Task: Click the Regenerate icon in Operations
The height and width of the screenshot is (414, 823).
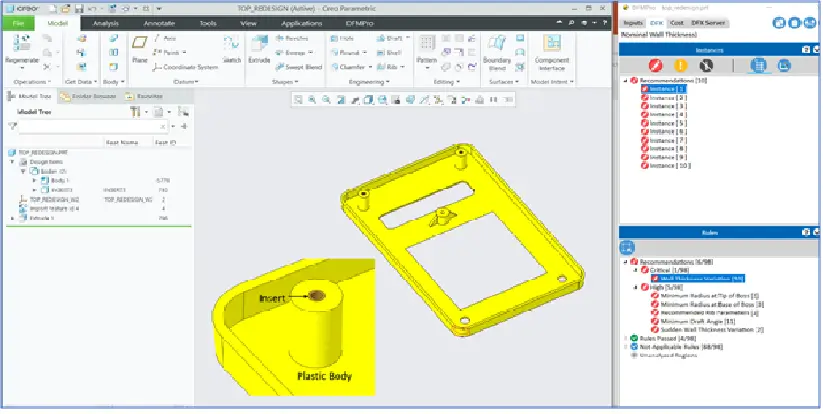Action: [21, 43]
